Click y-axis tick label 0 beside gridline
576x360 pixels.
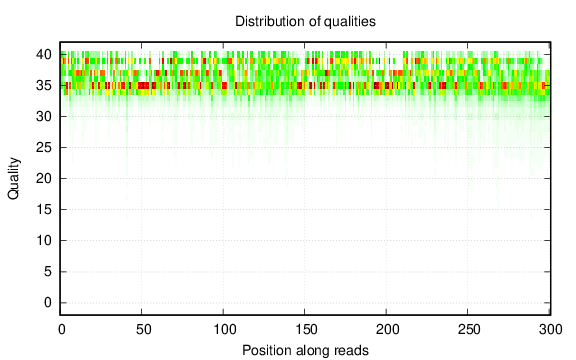pos(48,303)
